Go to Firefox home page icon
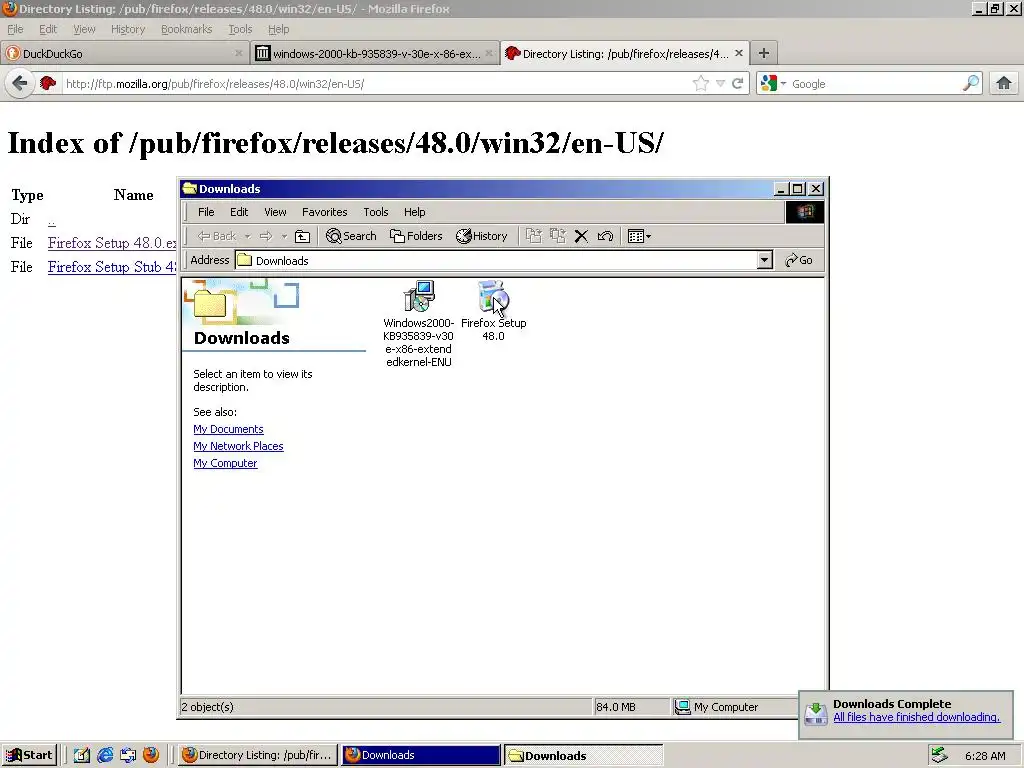The image size is (1024, 768). pyautogui.click(x=1003, y=83)
